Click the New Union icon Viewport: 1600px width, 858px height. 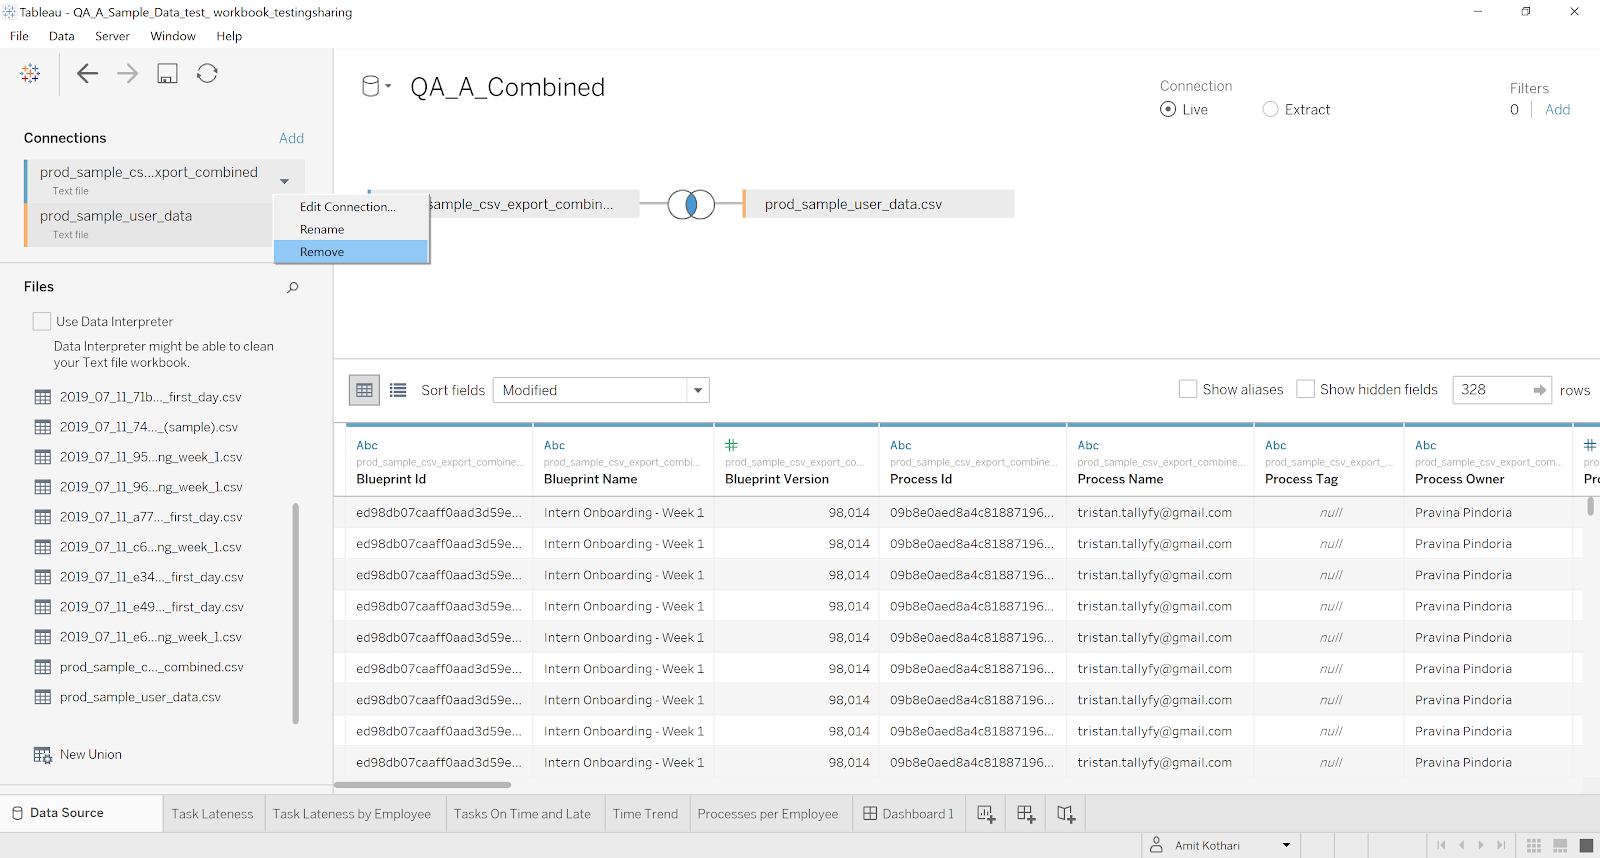(43, 755)
